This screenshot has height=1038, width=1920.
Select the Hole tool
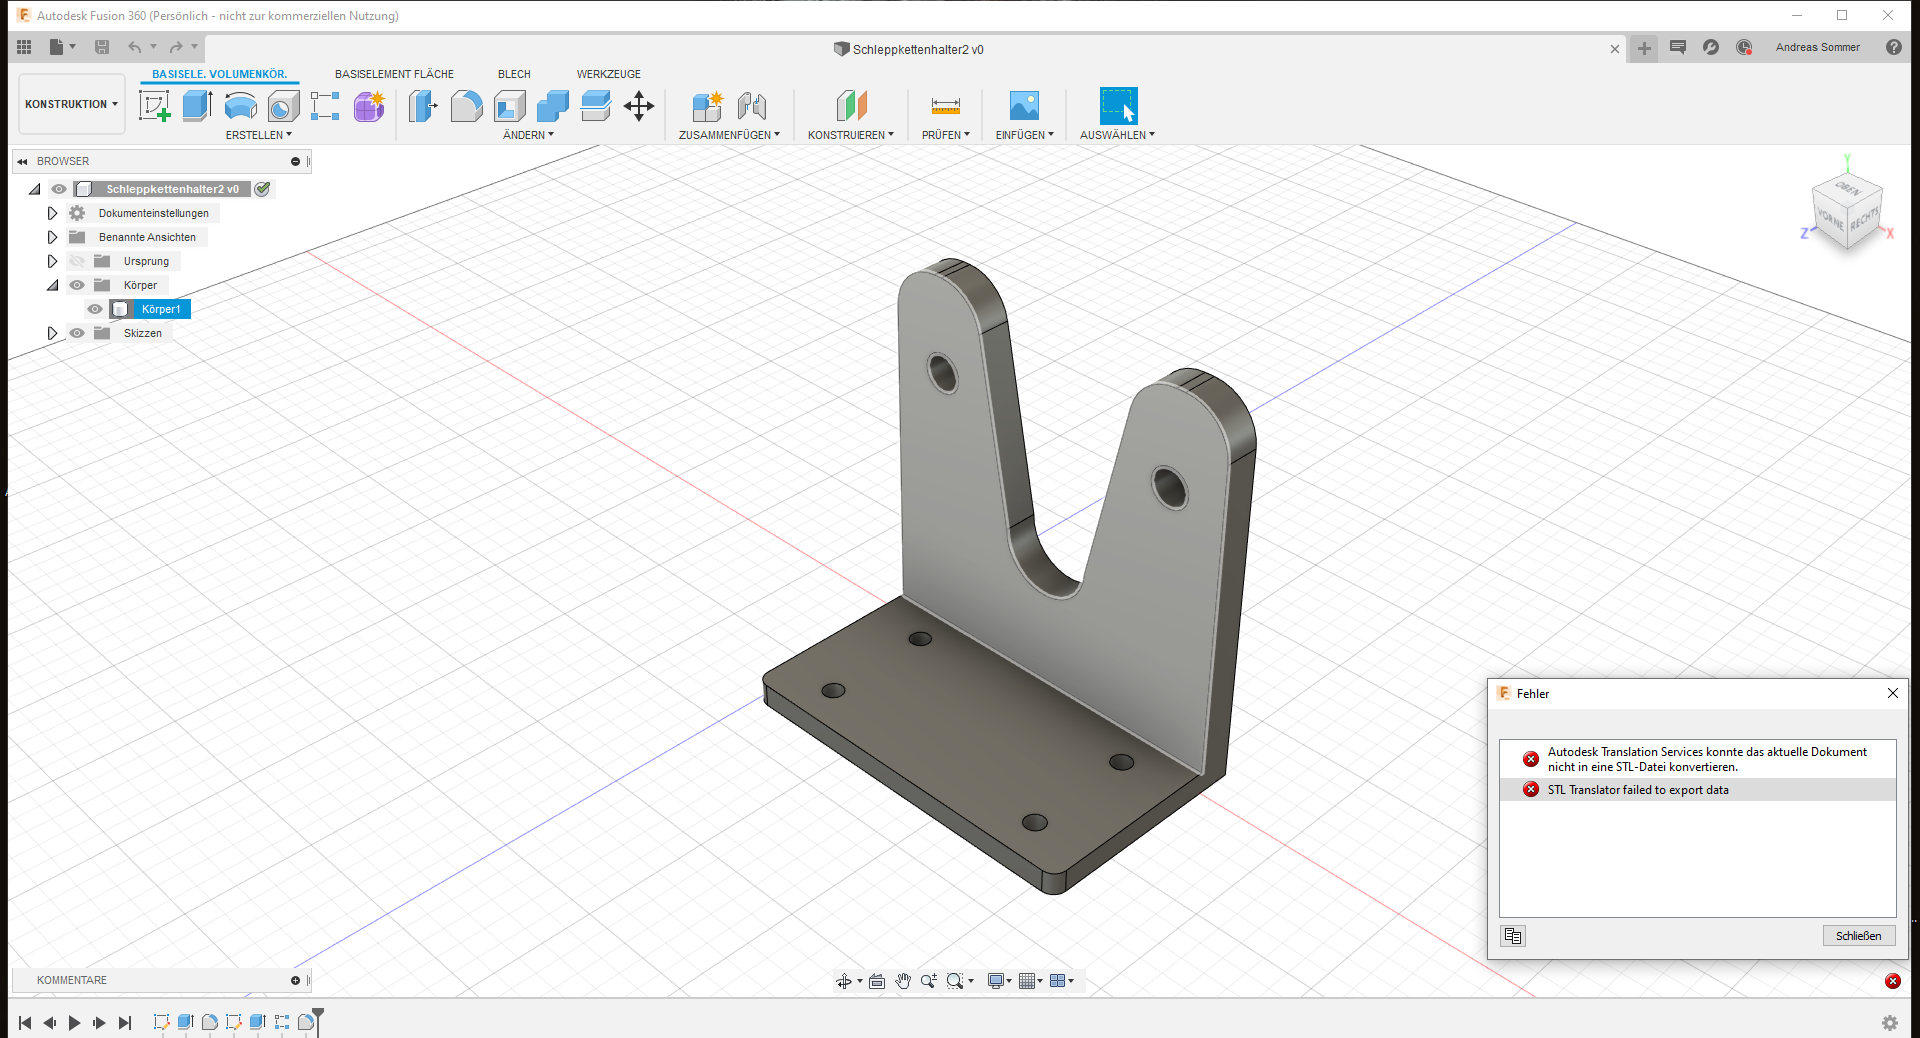click(283, 105)
